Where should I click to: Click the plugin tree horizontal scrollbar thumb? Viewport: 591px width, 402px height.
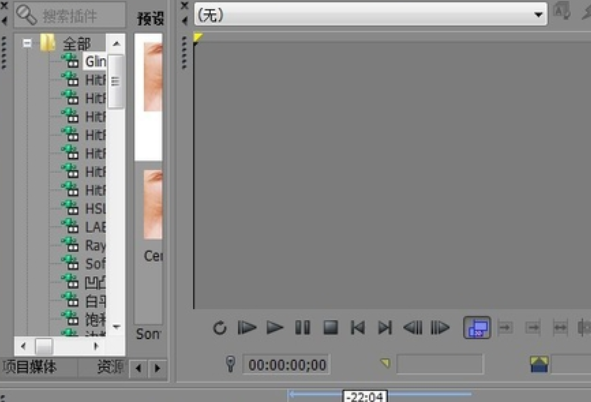tap(44, 346)
